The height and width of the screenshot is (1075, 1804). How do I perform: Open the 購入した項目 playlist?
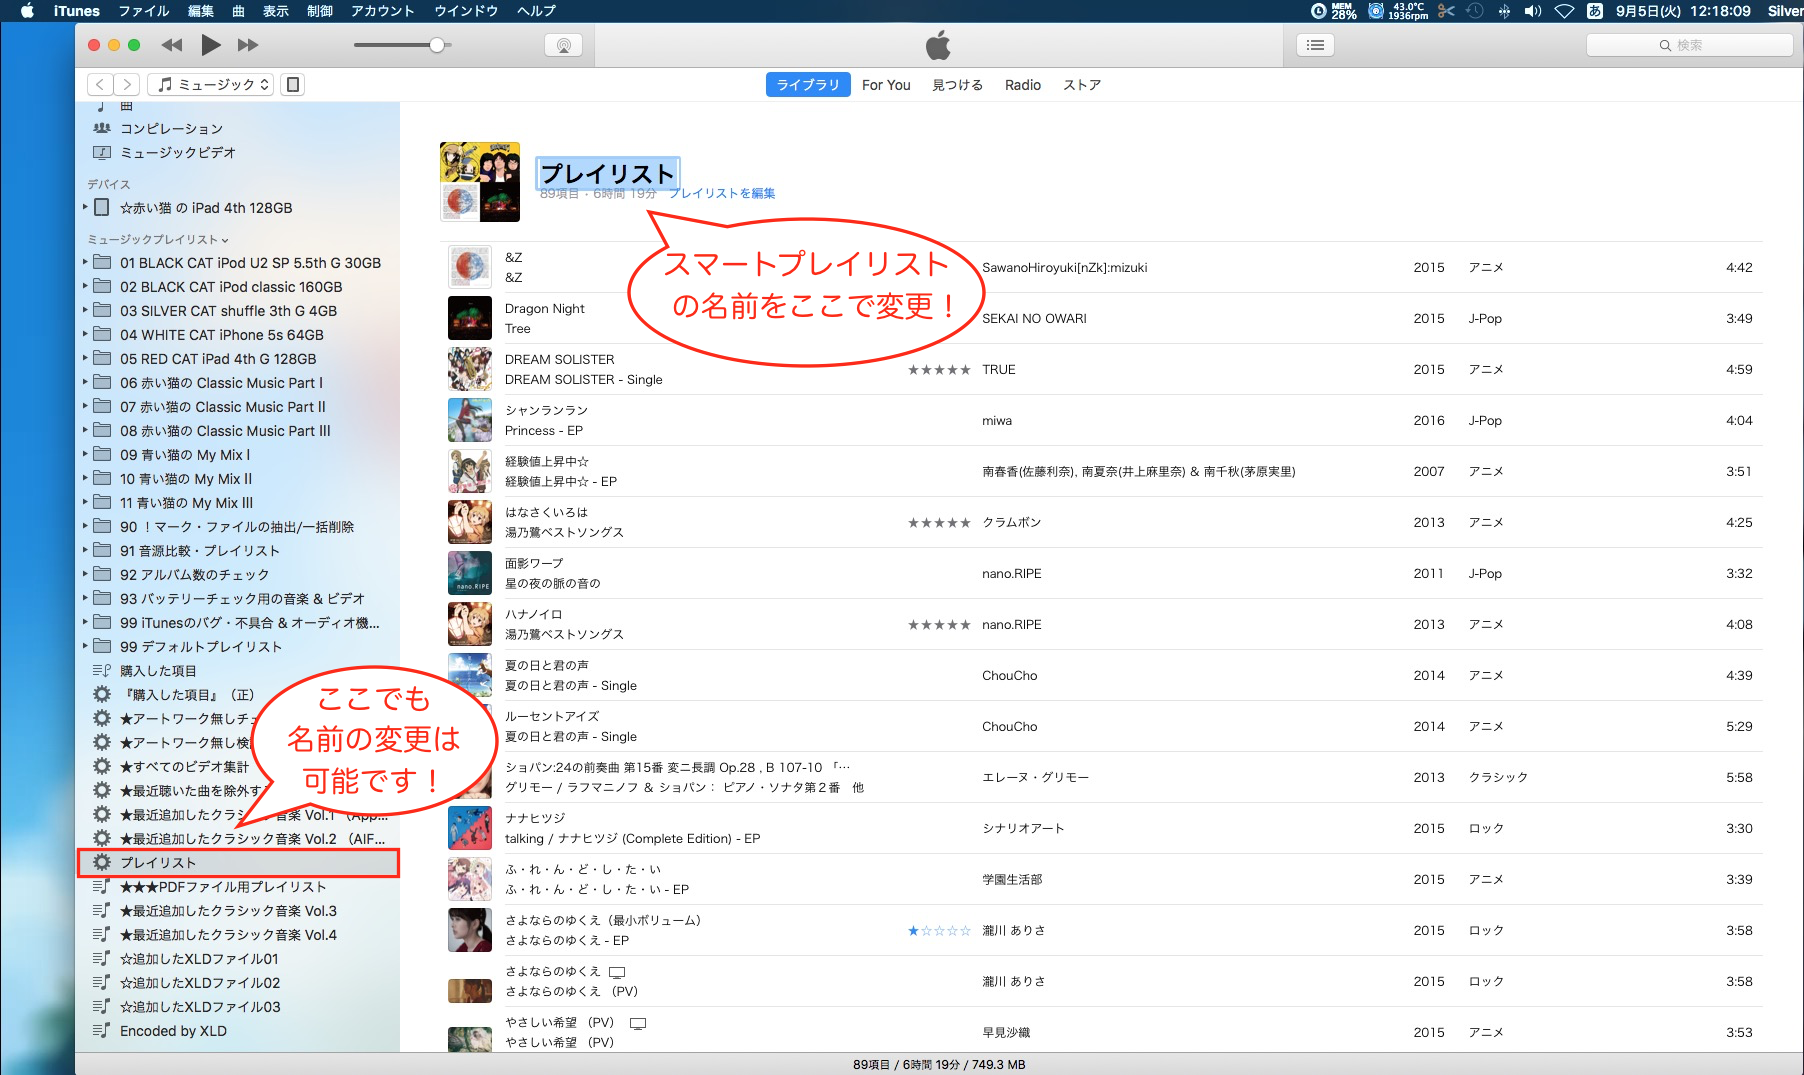coord(158,671)
